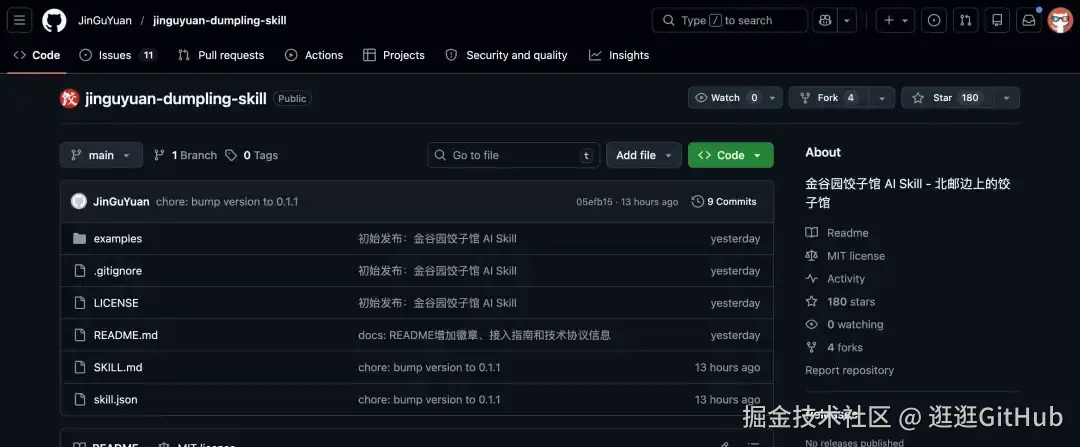Click the skill.json file icon
Viewport: 1080px width, 447px height.
click(x=79, y=399)
